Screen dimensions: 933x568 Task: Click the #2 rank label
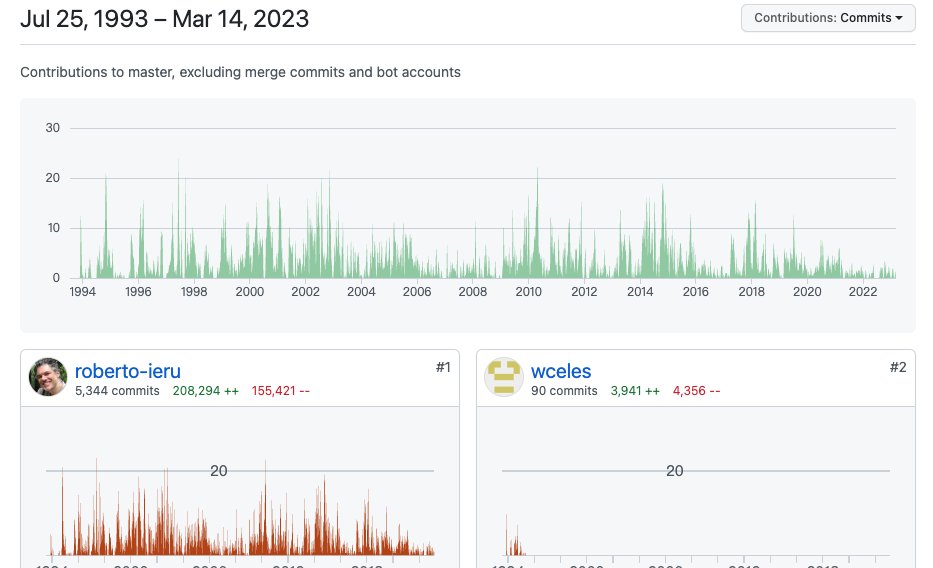click(898, 367)
